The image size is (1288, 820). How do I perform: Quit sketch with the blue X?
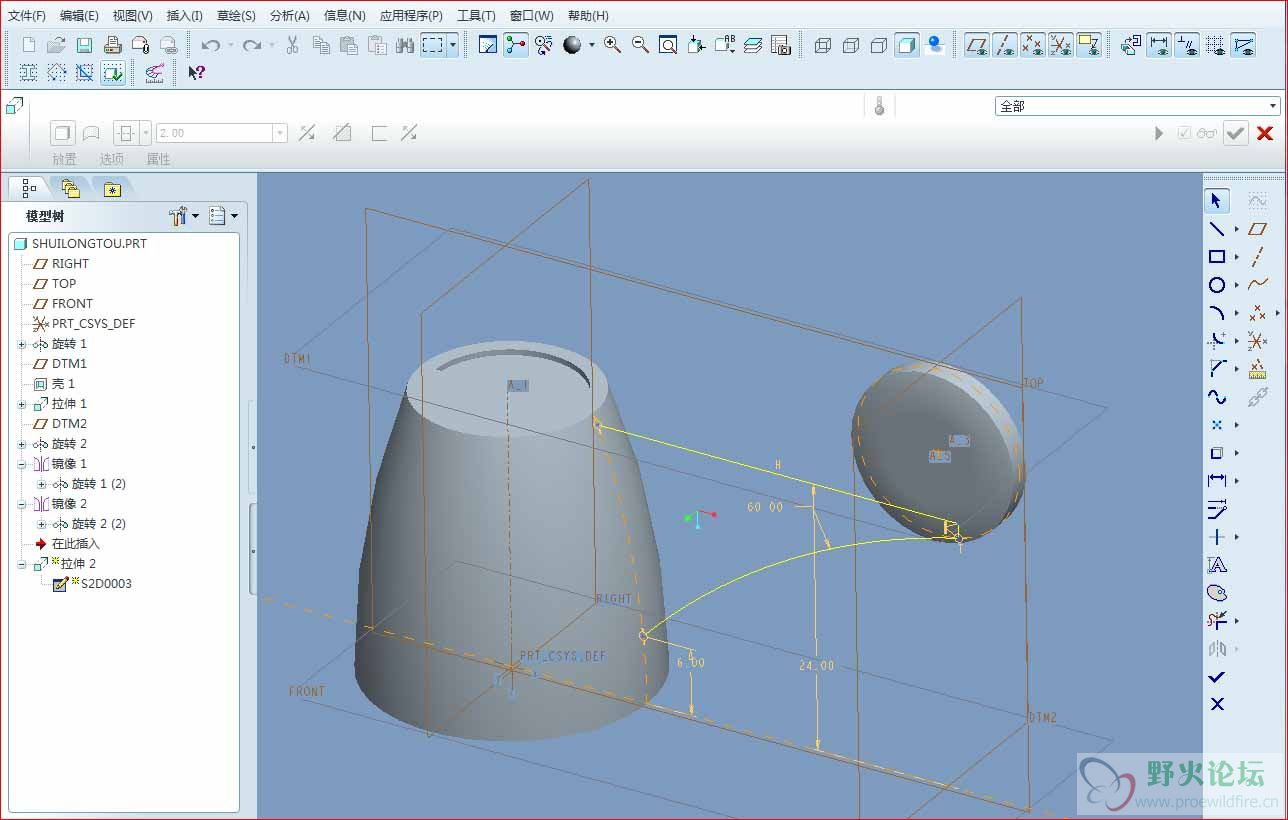[1217, 705]
